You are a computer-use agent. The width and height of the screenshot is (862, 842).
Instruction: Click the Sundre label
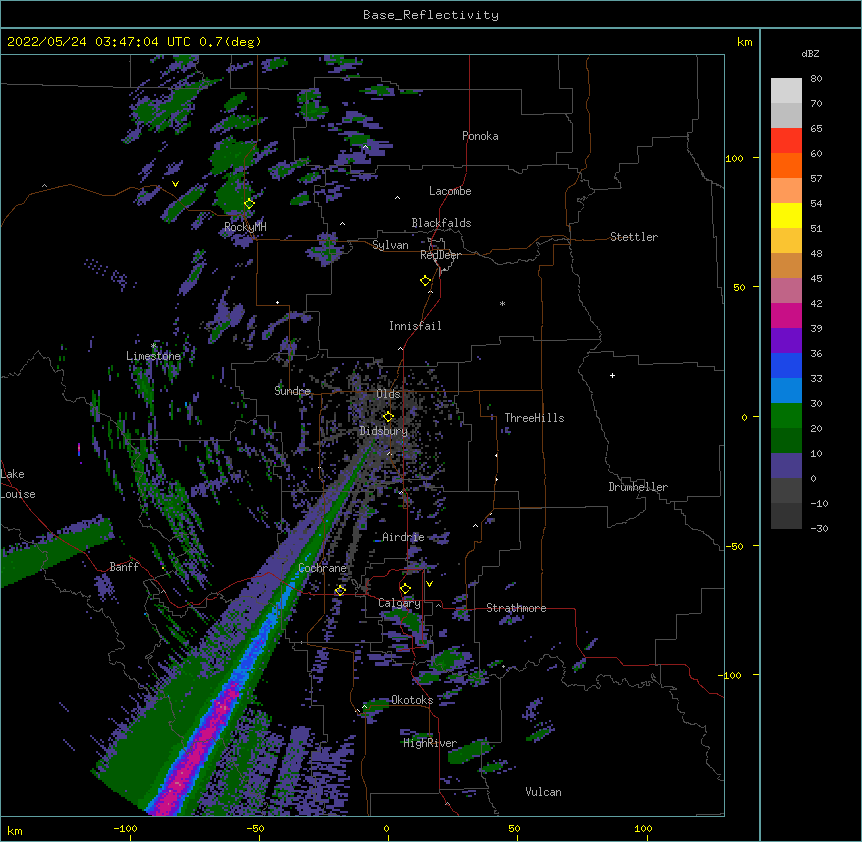(292, 391)
